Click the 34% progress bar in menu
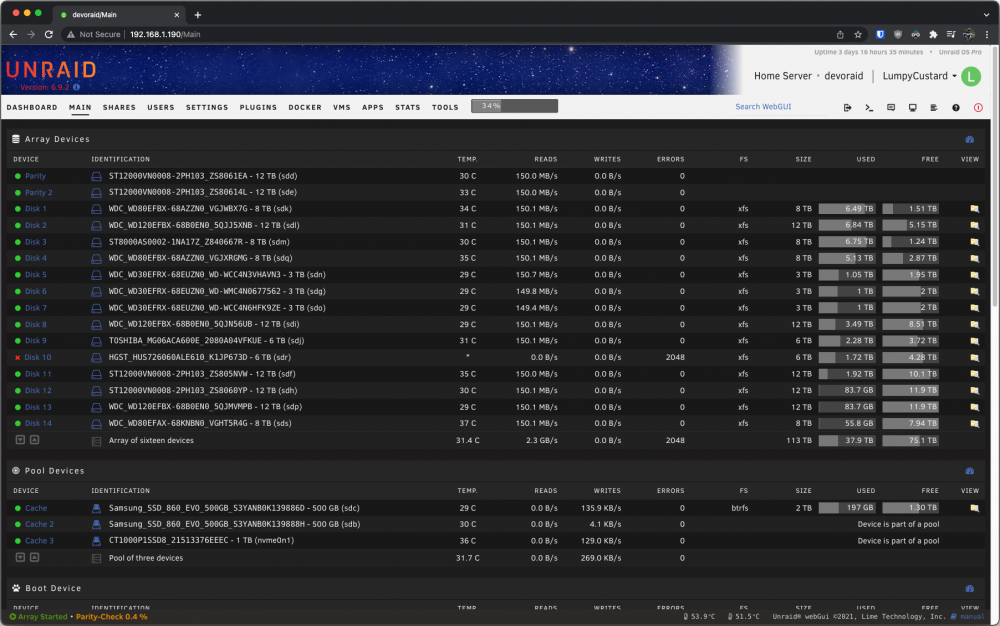 click(514, 106)
